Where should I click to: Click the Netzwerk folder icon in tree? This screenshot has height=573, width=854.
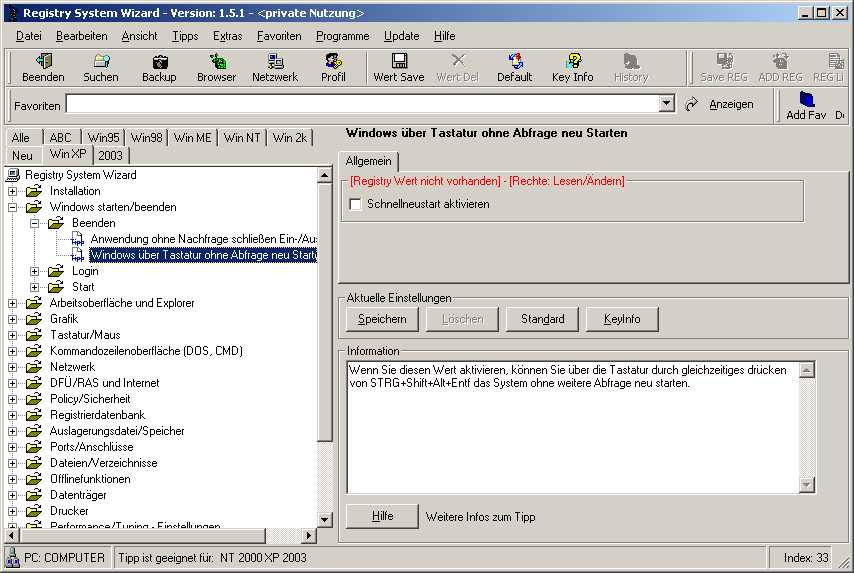(34, 367)
